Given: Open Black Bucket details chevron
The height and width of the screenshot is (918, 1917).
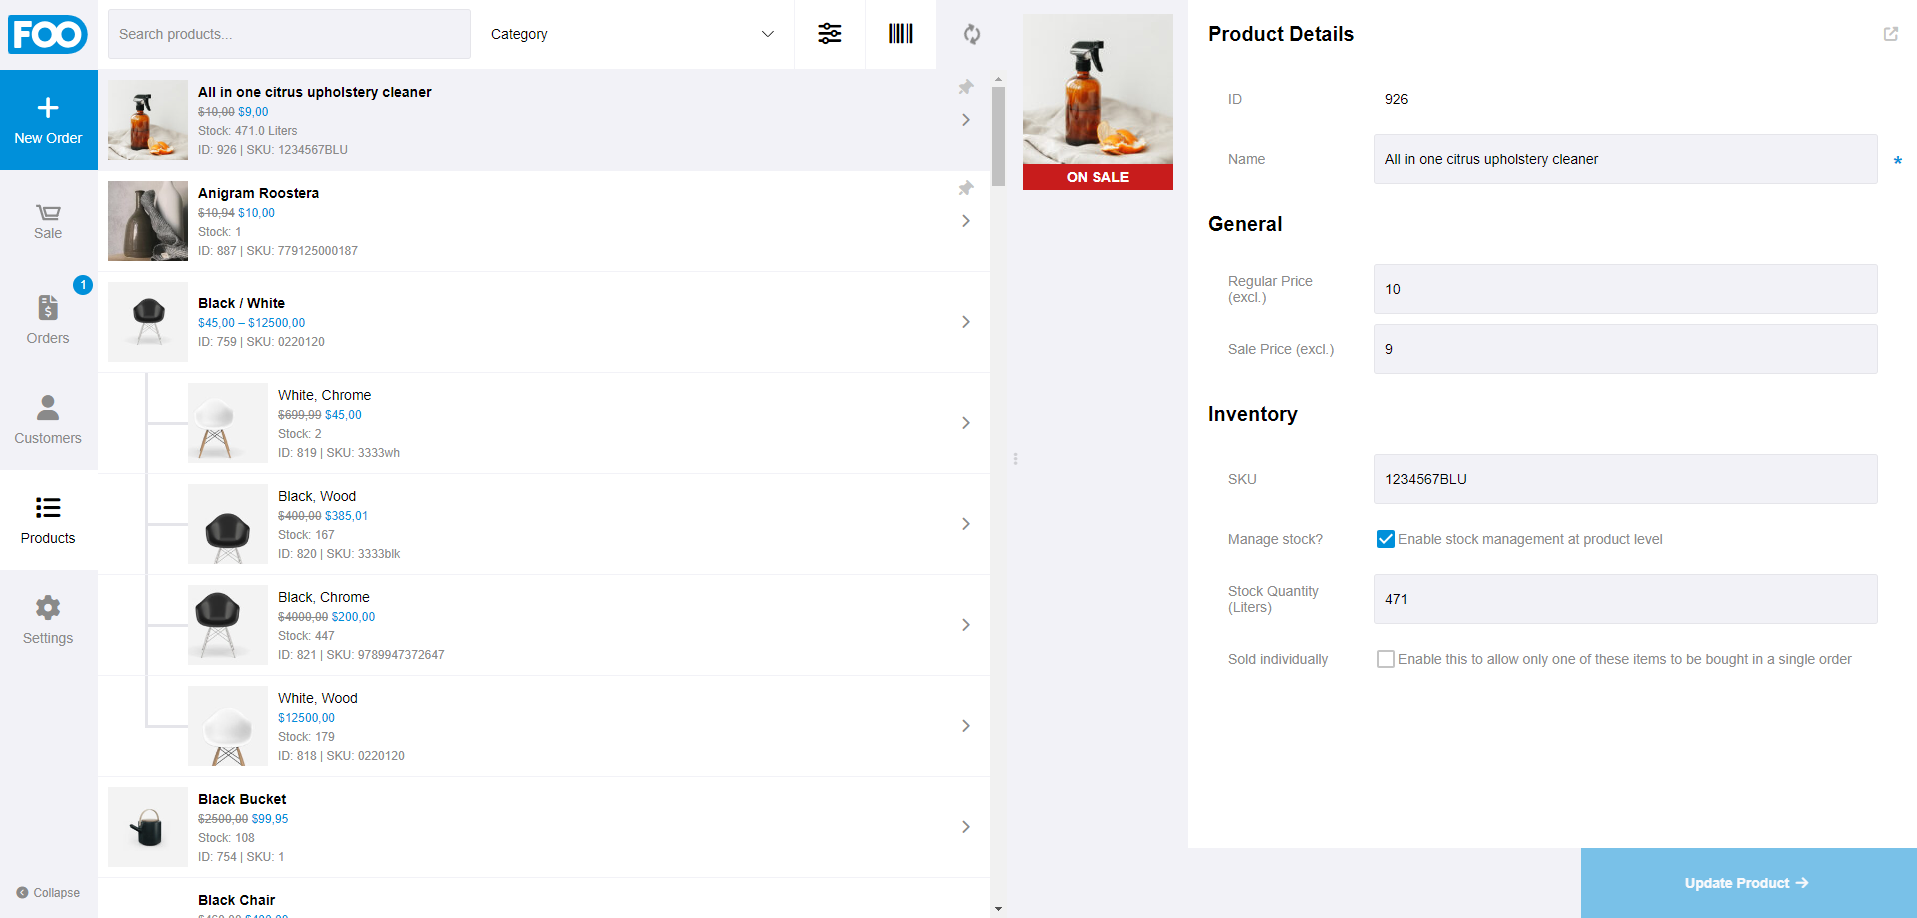Looking at the screenshot, I should 966,827.
